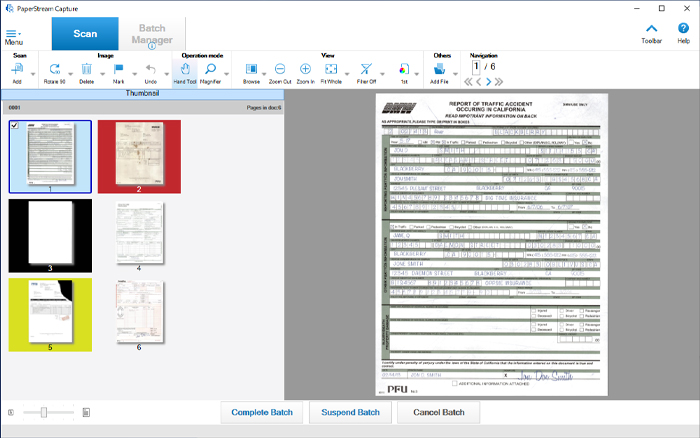This screenshot has width=700, height=438.
Task: Click the Add scan icon
Action: coord(17,69)
